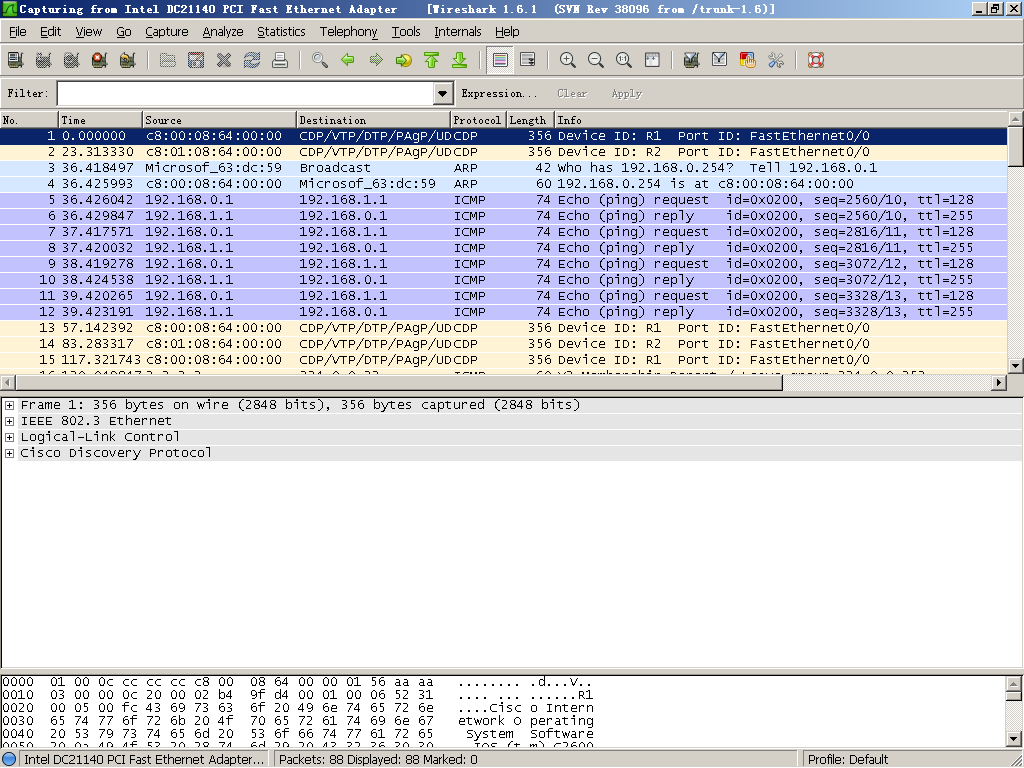Open the Analyze menu

[x=223, y=31]
